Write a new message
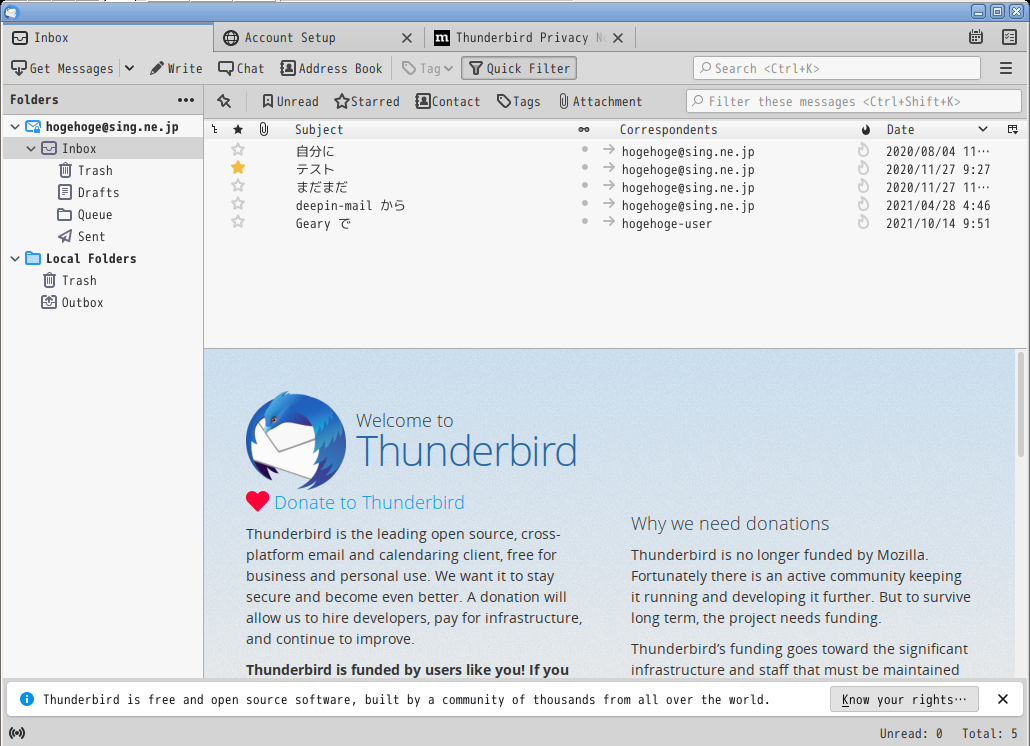1030x746 pixels. click(176, 68)
